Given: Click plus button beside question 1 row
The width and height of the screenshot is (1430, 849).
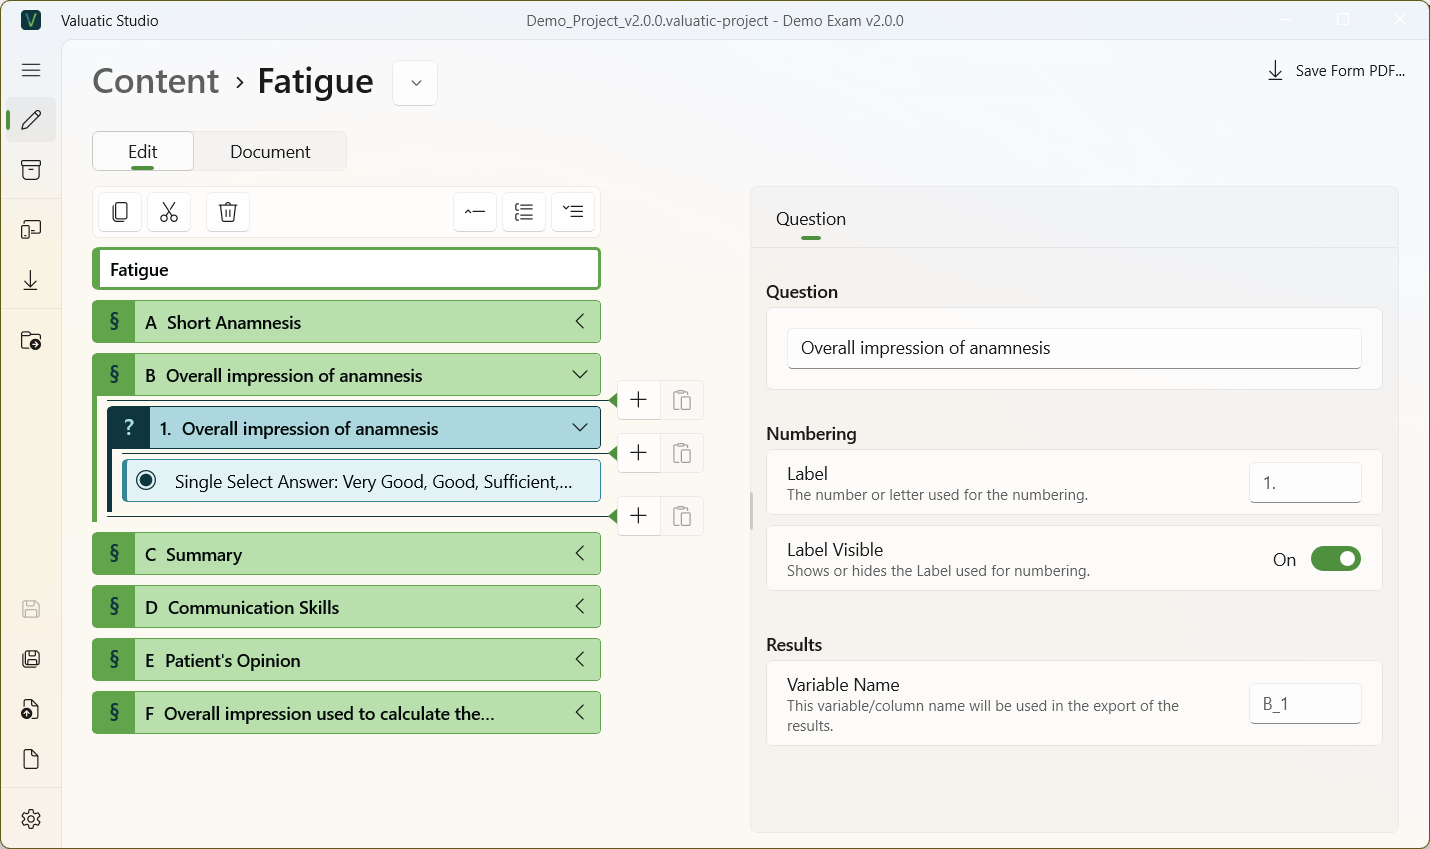Looking at the screenshot, I should click(x=639, y=453).
